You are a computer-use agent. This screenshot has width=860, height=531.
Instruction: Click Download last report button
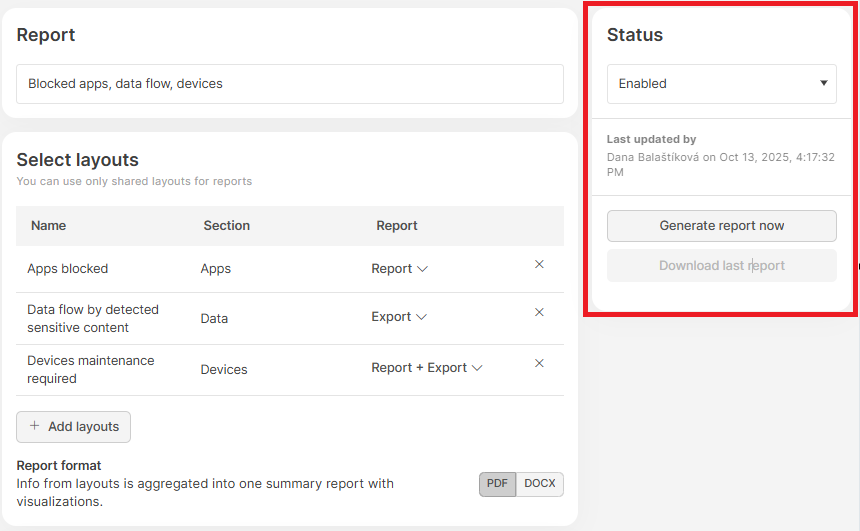tap(721, 266)
